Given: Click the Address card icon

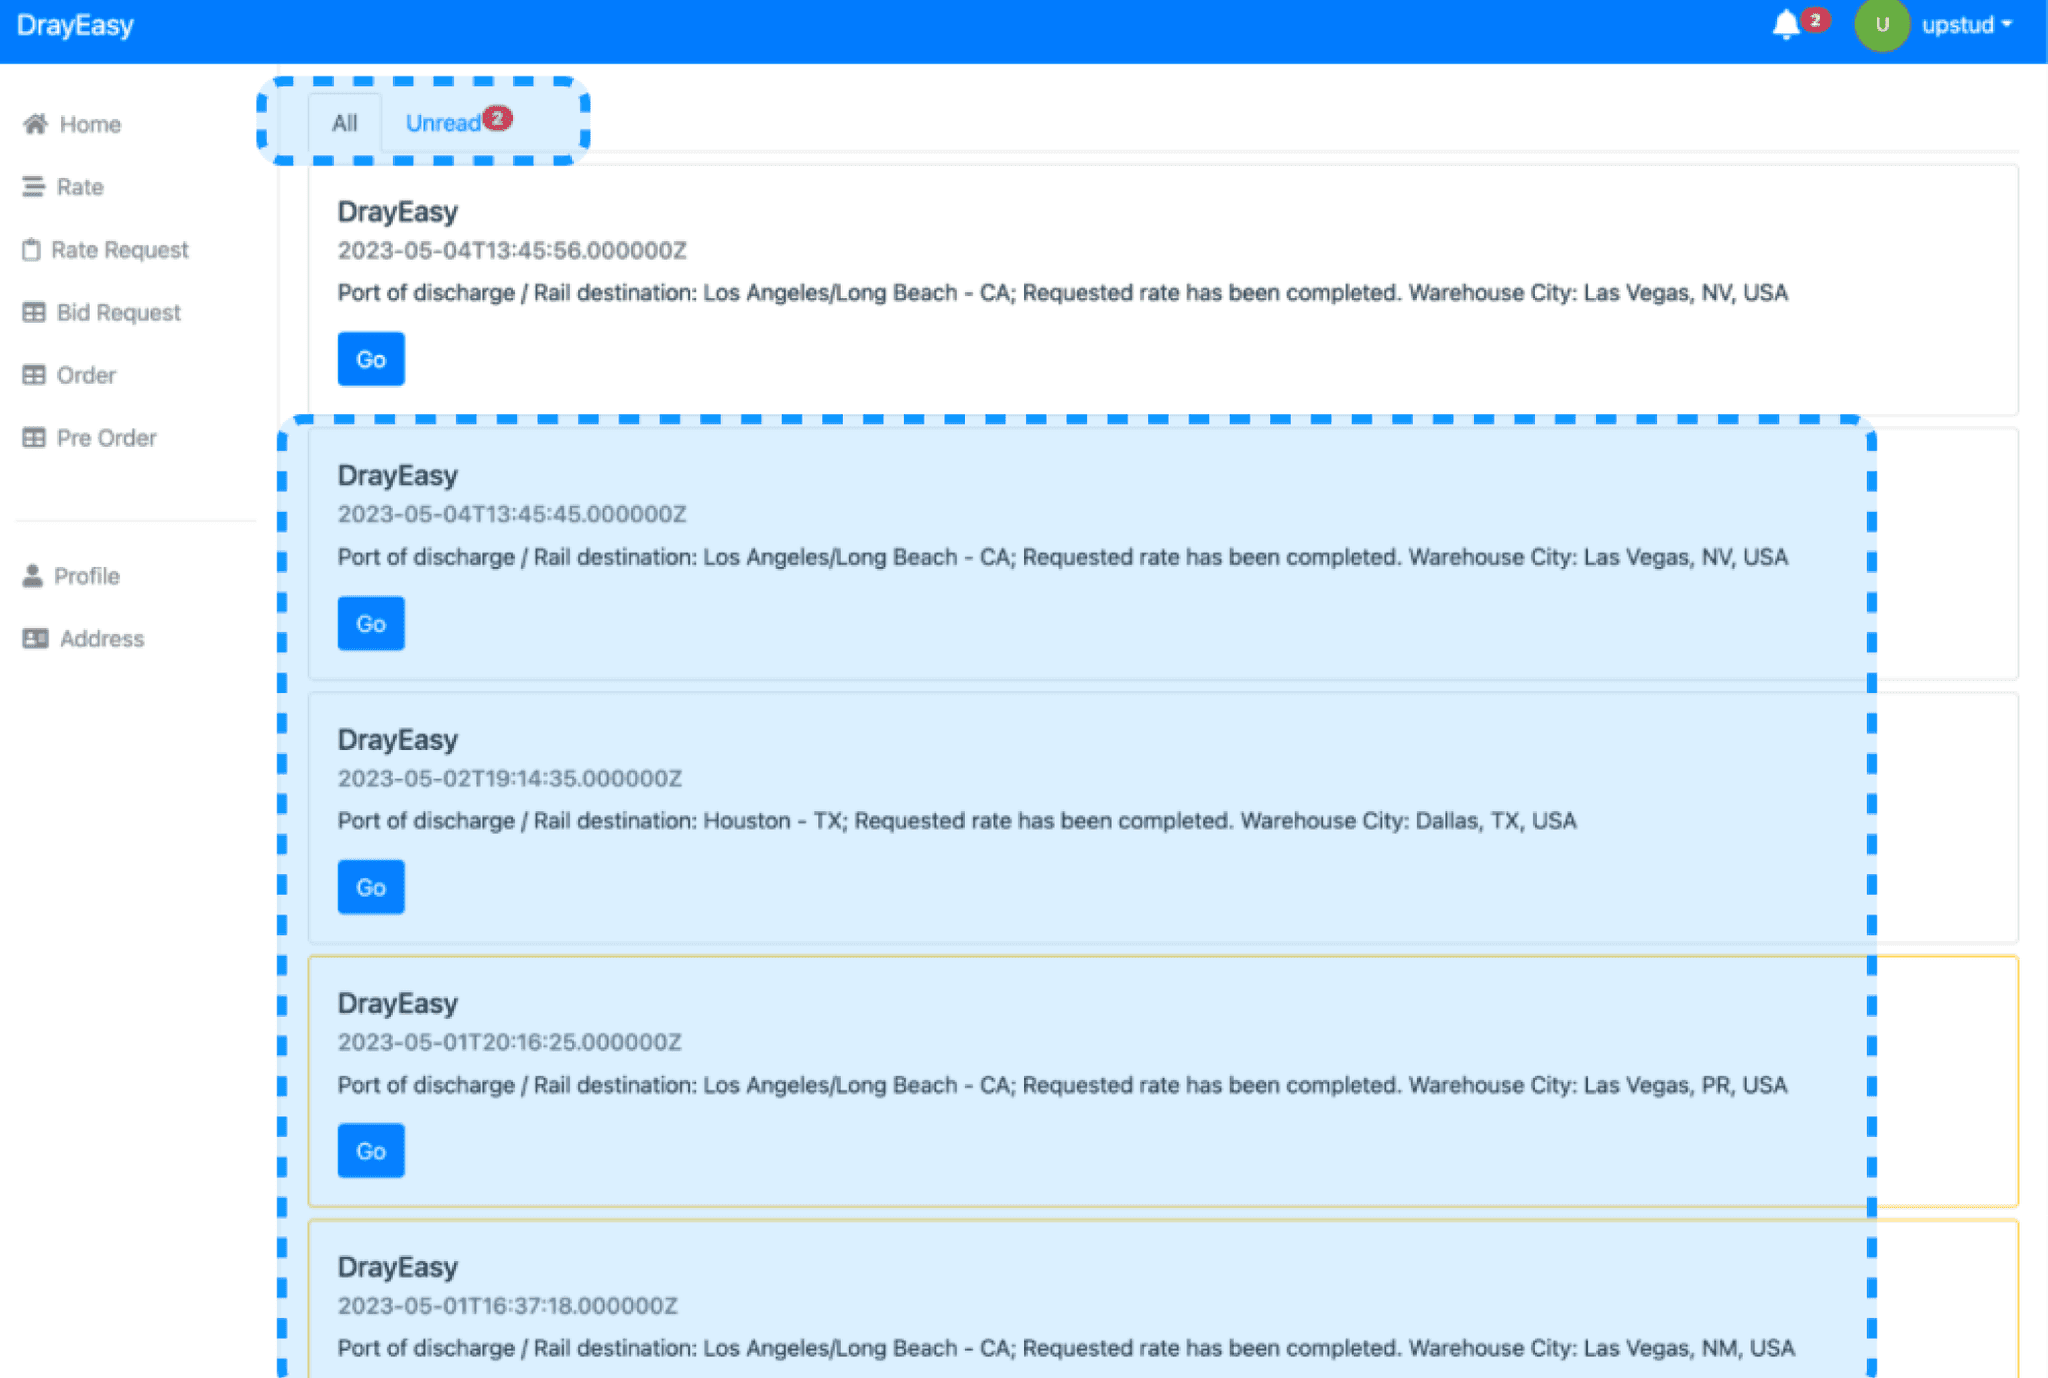Looking at the screenshot, I should (x=35, y=638).
